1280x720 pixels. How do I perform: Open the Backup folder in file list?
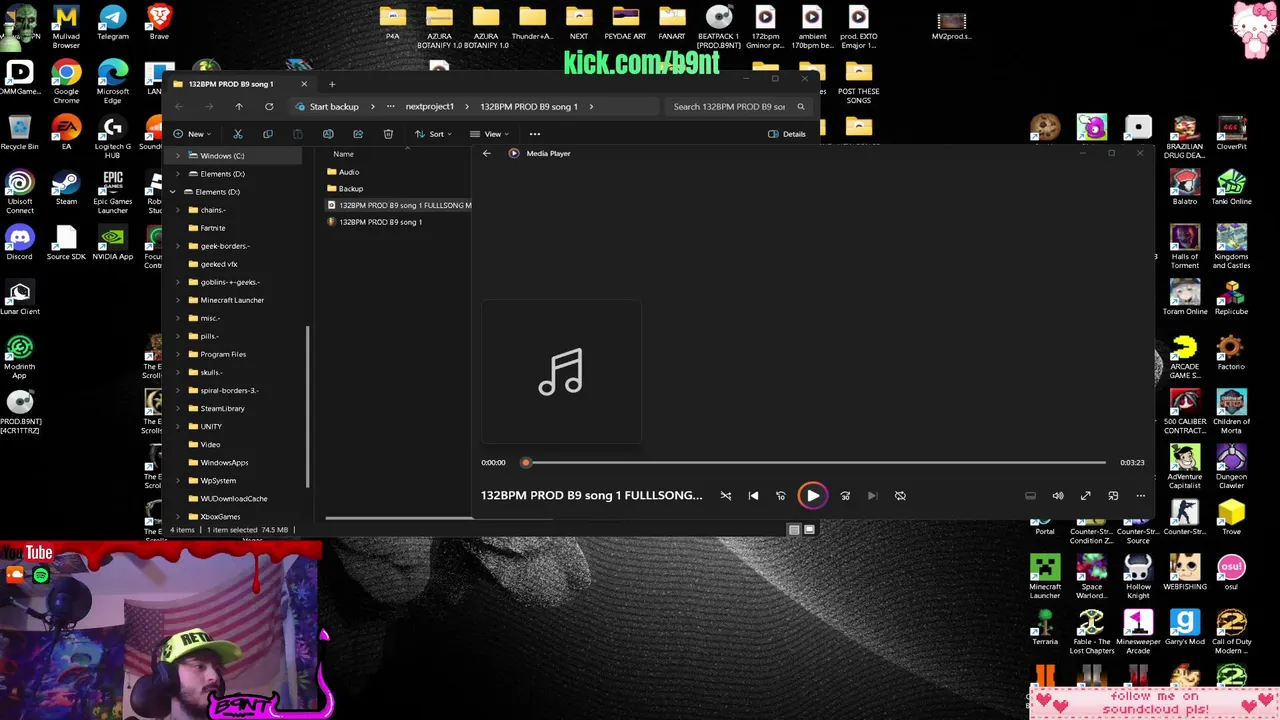click(351, 188)
